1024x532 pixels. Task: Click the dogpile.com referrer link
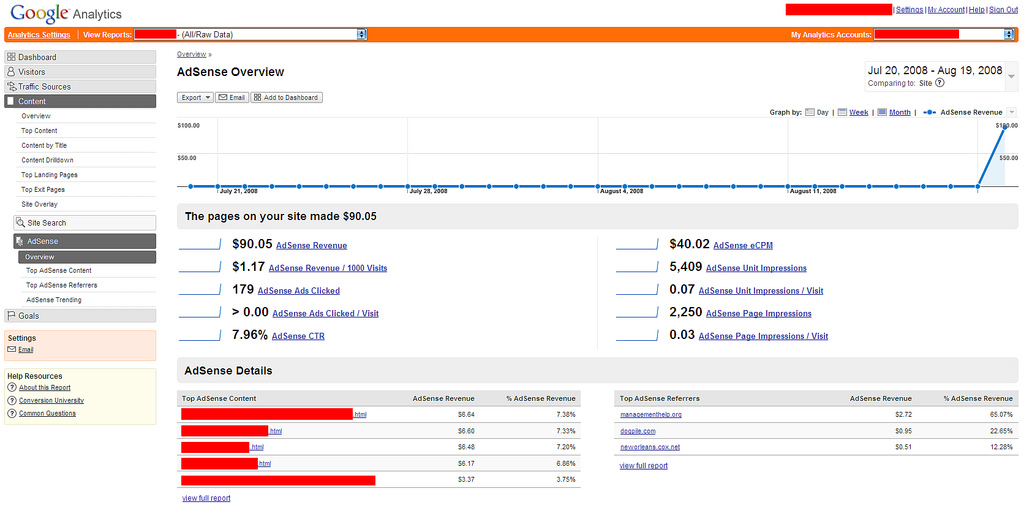click(637, 431)
